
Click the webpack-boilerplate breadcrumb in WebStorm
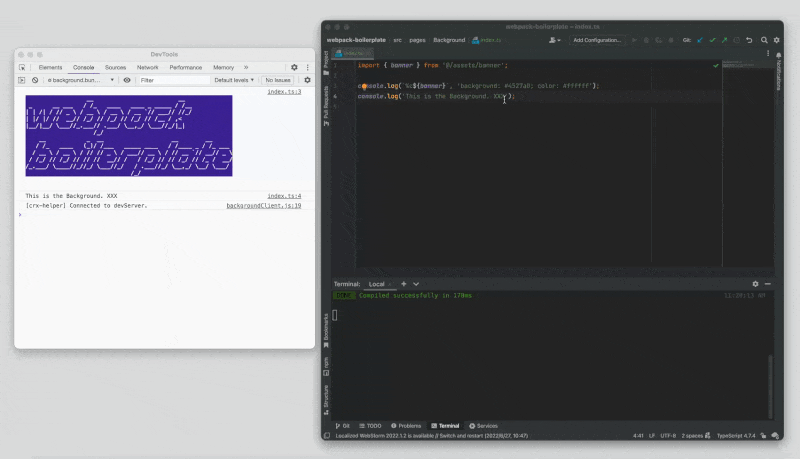click(x=356, y=40)
